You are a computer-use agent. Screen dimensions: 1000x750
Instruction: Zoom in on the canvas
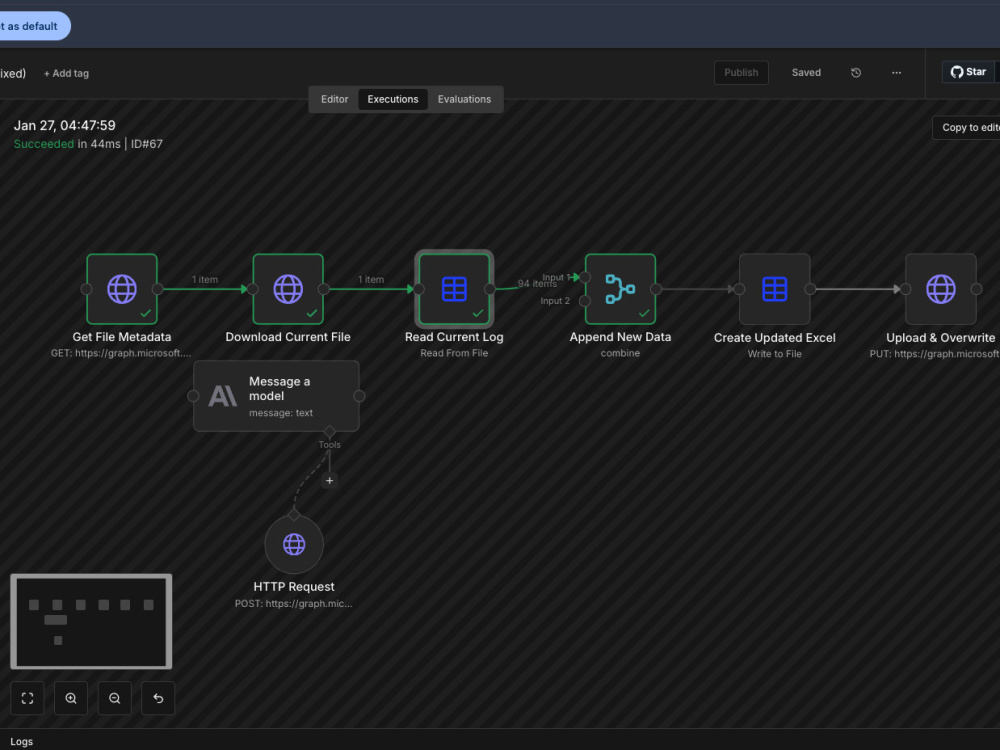71,698
